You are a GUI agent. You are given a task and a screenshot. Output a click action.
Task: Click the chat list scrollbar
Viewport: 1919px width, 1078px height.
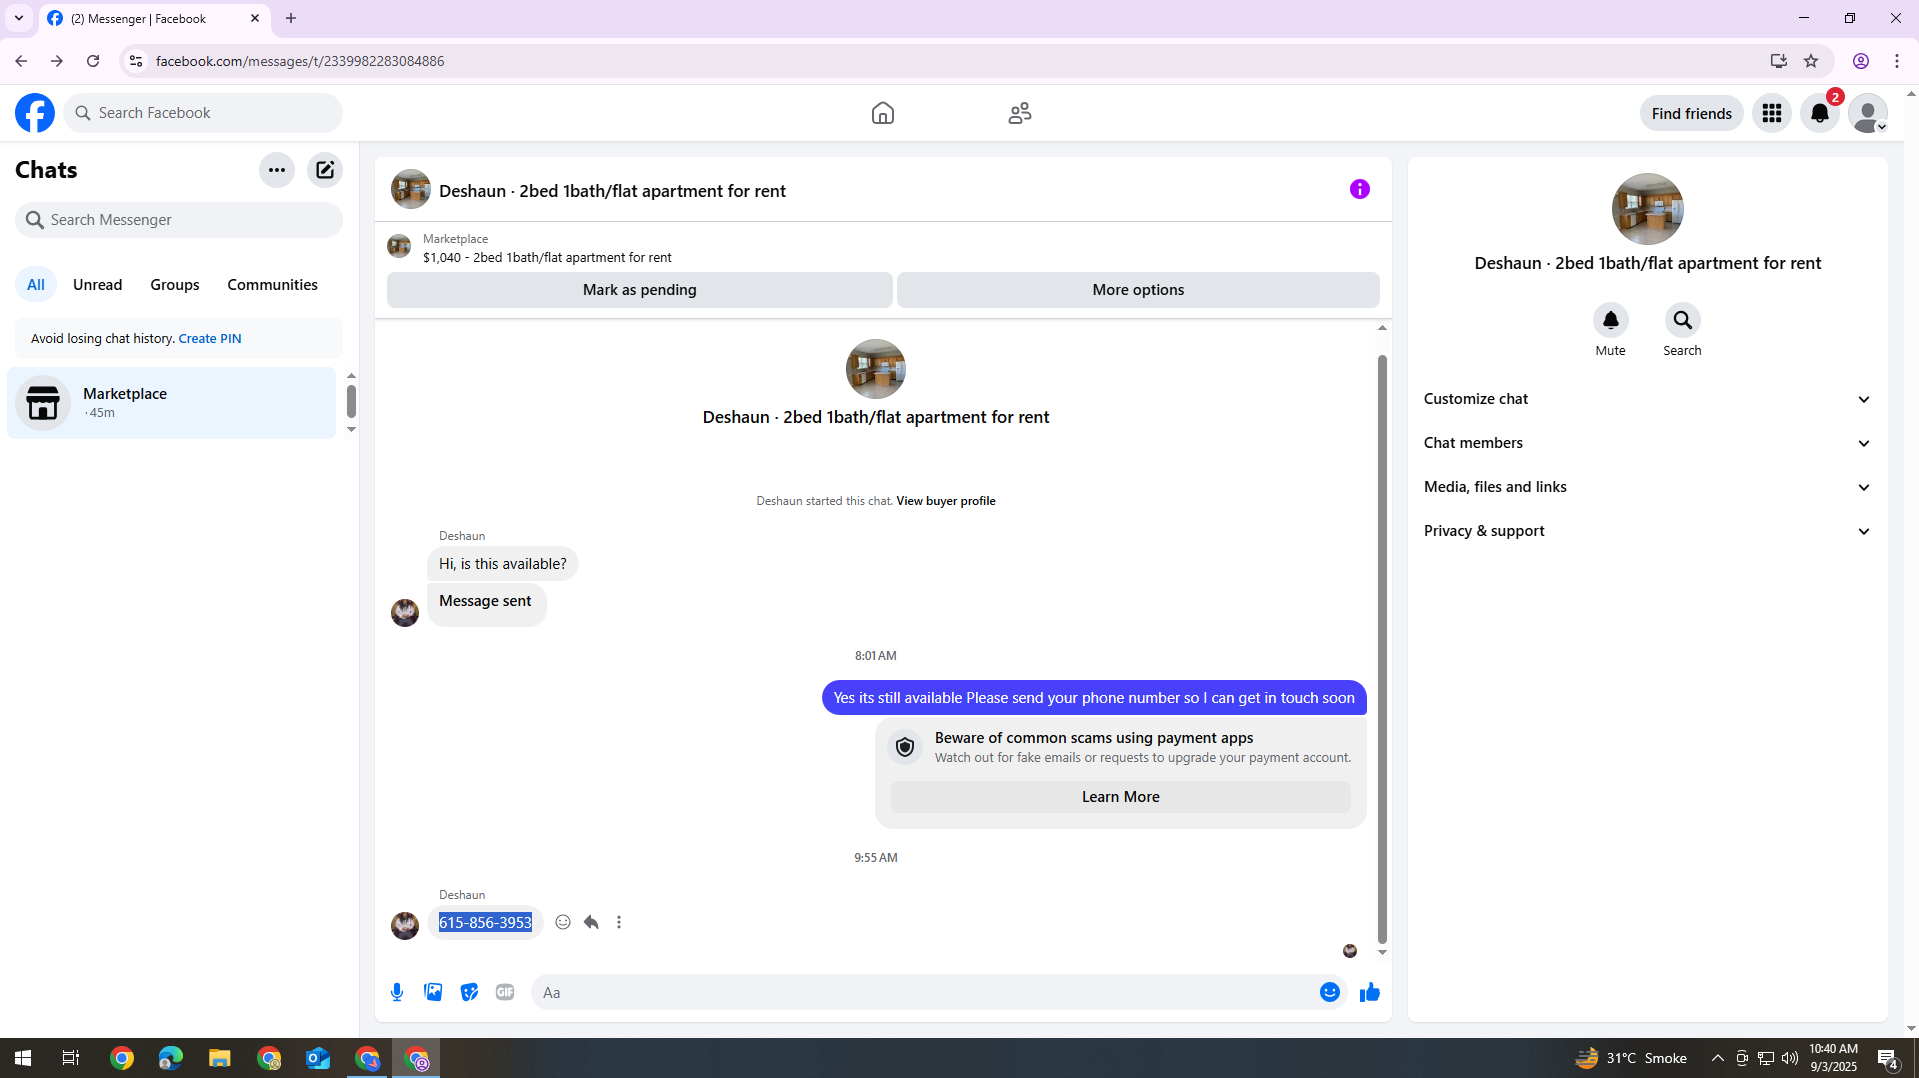coord(351,402)
